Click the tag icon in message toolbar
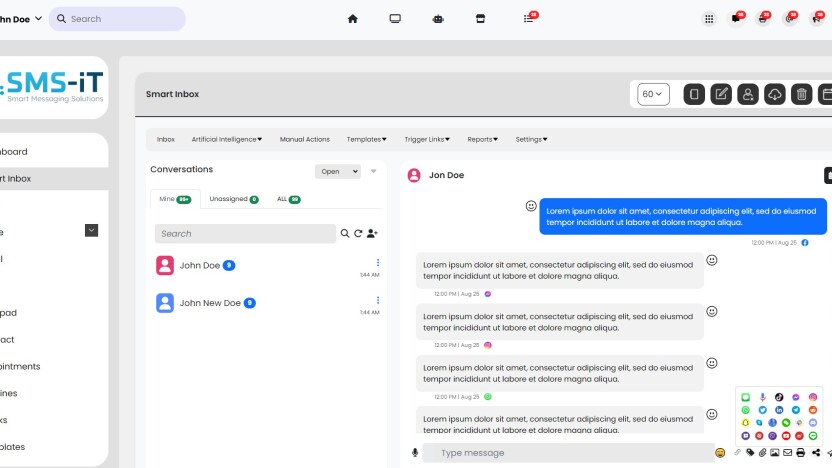 750,453
